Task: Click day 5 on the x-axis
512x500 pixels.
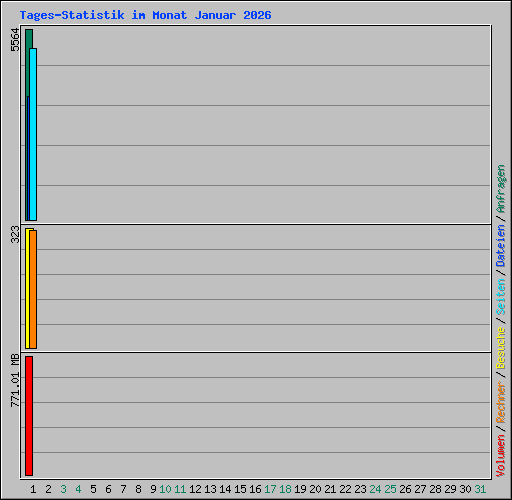Action: [93, 489]
